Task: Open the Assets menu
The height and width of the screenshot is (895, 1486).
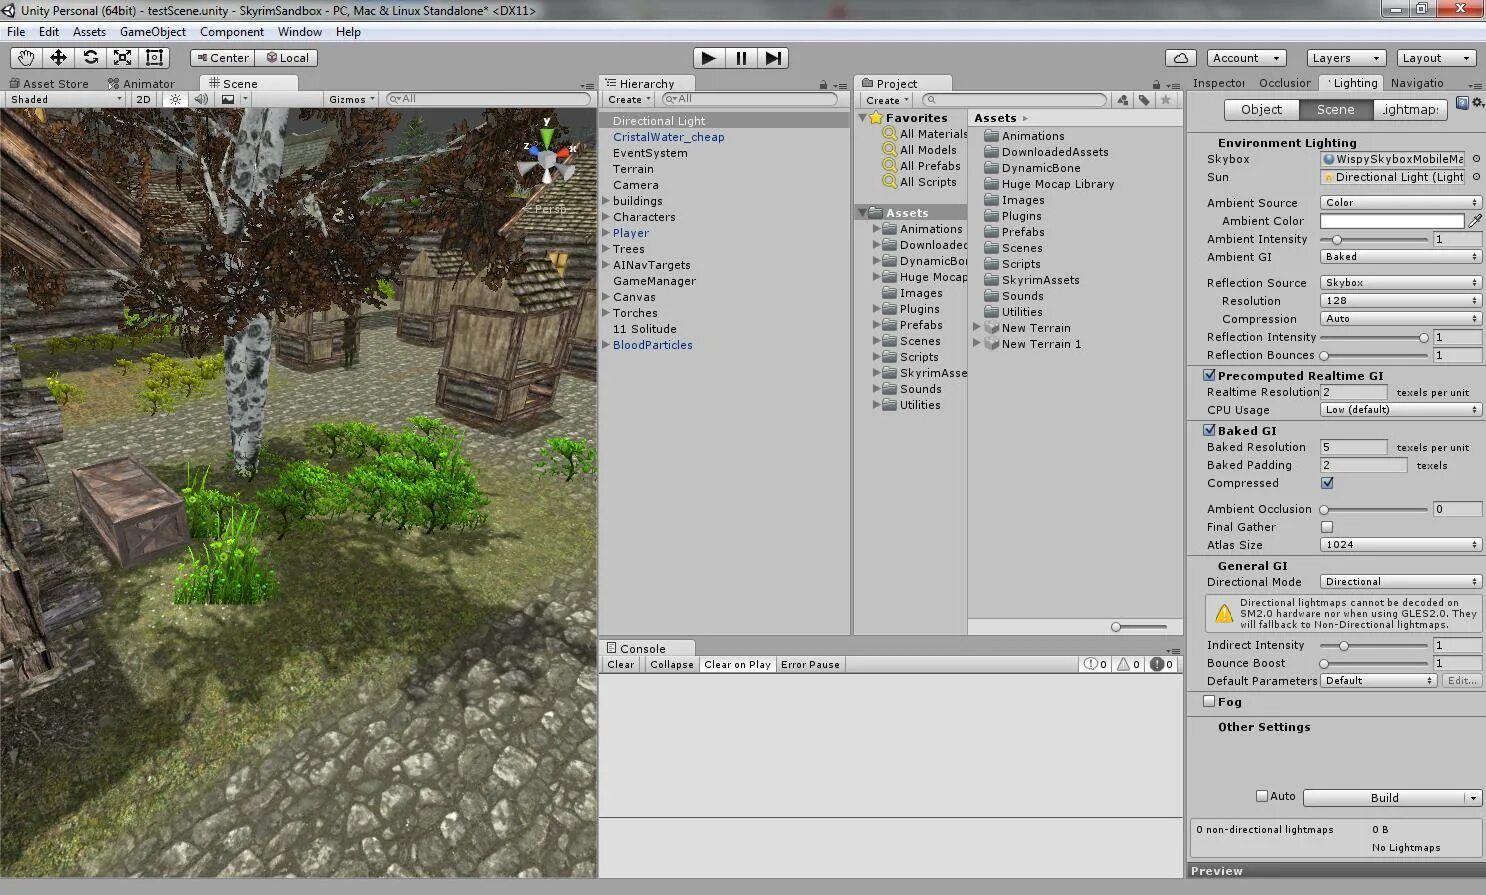Action: coord(89,32)
